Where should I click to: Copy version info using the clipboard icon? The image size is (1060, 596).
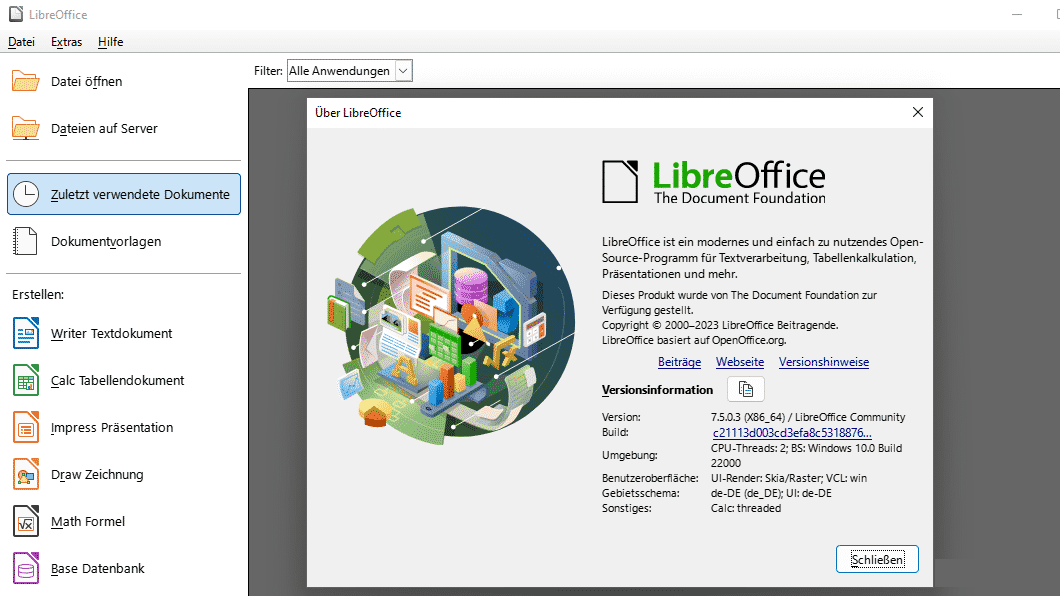[x=745, y=389]
